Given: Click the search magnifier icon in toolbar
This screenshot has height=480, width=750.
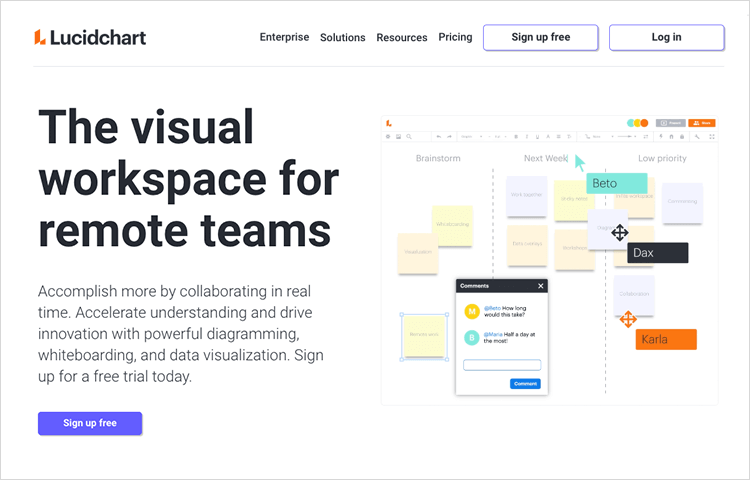Looking at the screenshot, I should pyautogui.click(x=409, y=136).
